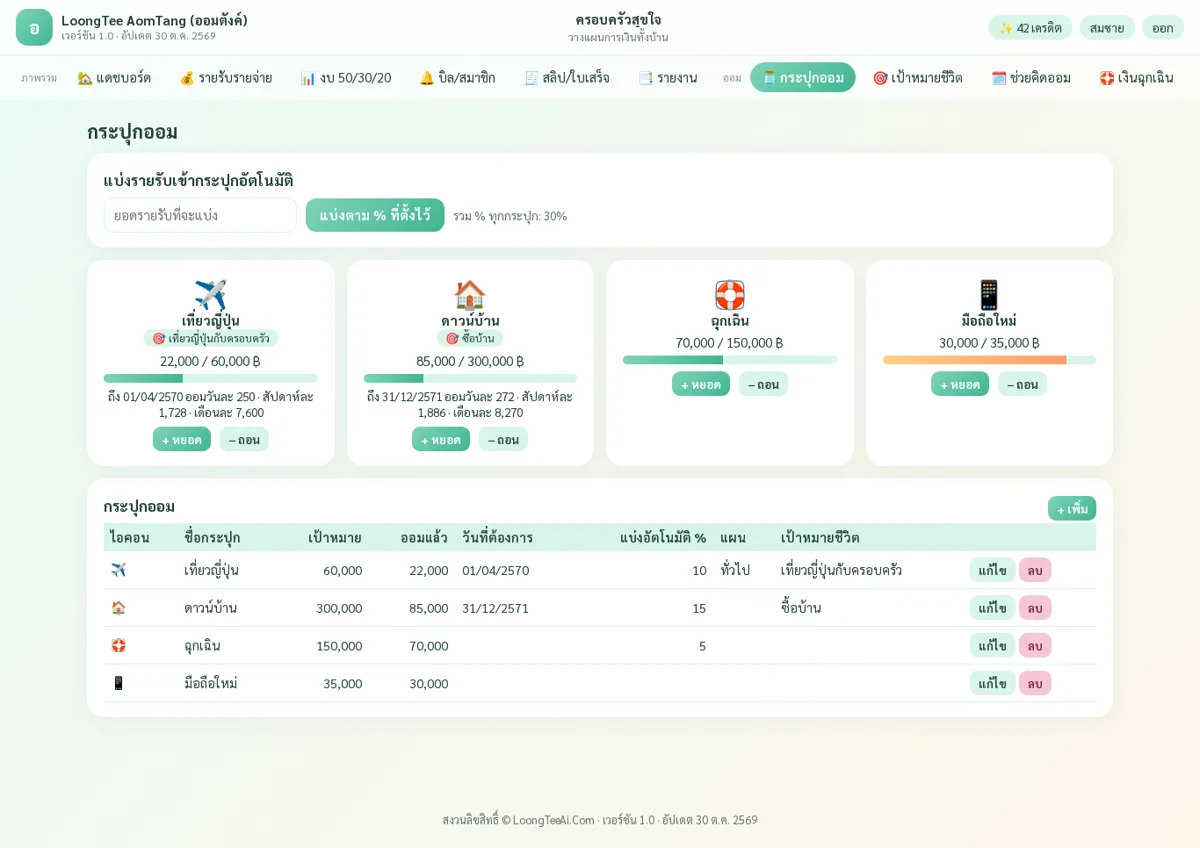The image size is (1200, 848).
Task: Select the กระปุกออม tab
Action: 803,77
